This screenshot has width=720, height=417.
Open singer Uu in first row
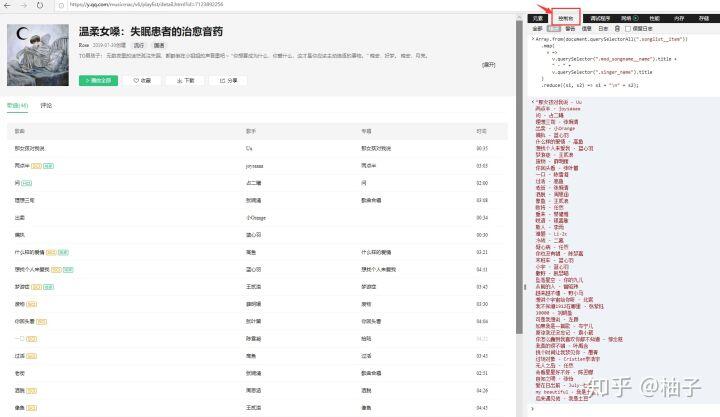point(249,148)
